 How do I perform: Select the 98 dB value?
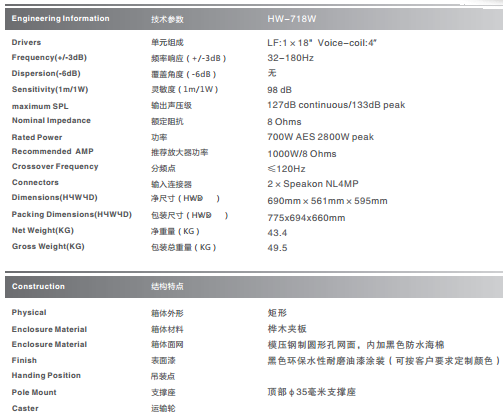click(x=279, y=90)
